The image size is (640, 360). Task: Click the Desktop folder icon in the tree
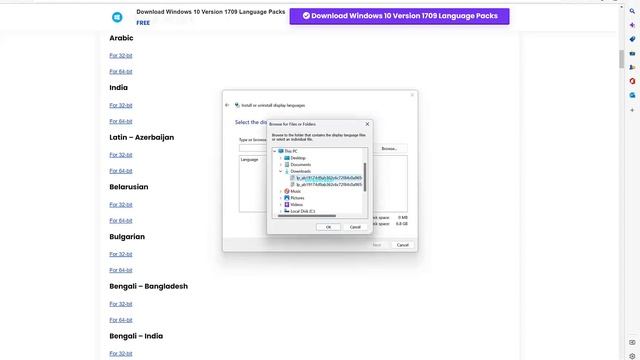pos(287,158)
